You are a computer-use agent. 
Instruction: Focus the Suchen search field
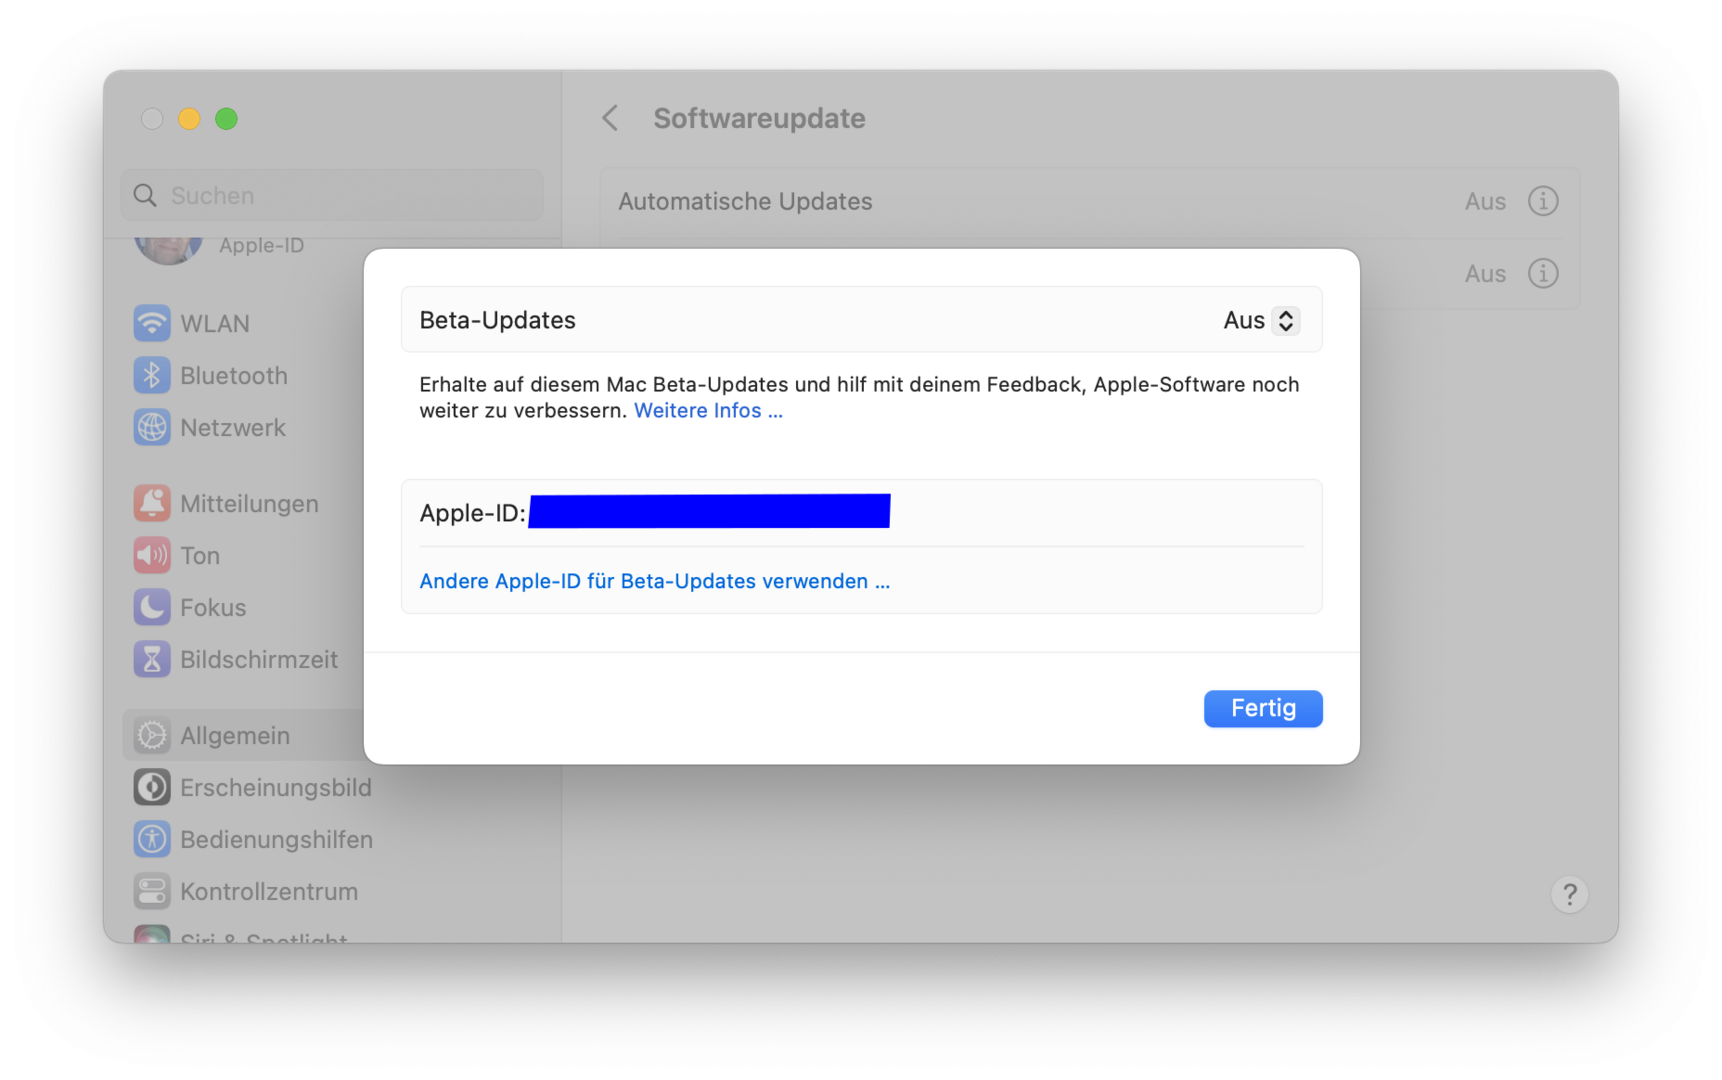click(x=340, y=195)
